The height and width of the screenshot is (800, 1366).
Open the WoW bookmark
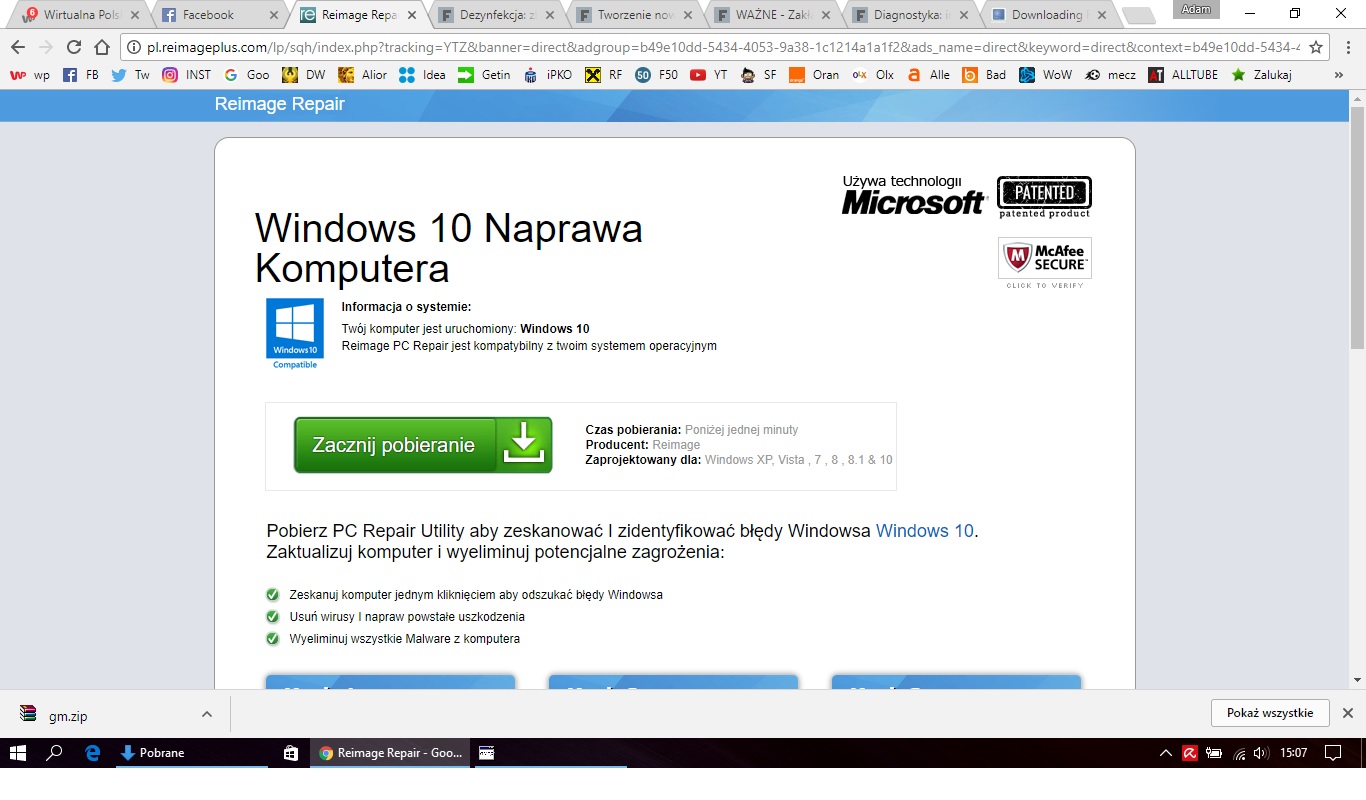click(x=1046, y=75)
